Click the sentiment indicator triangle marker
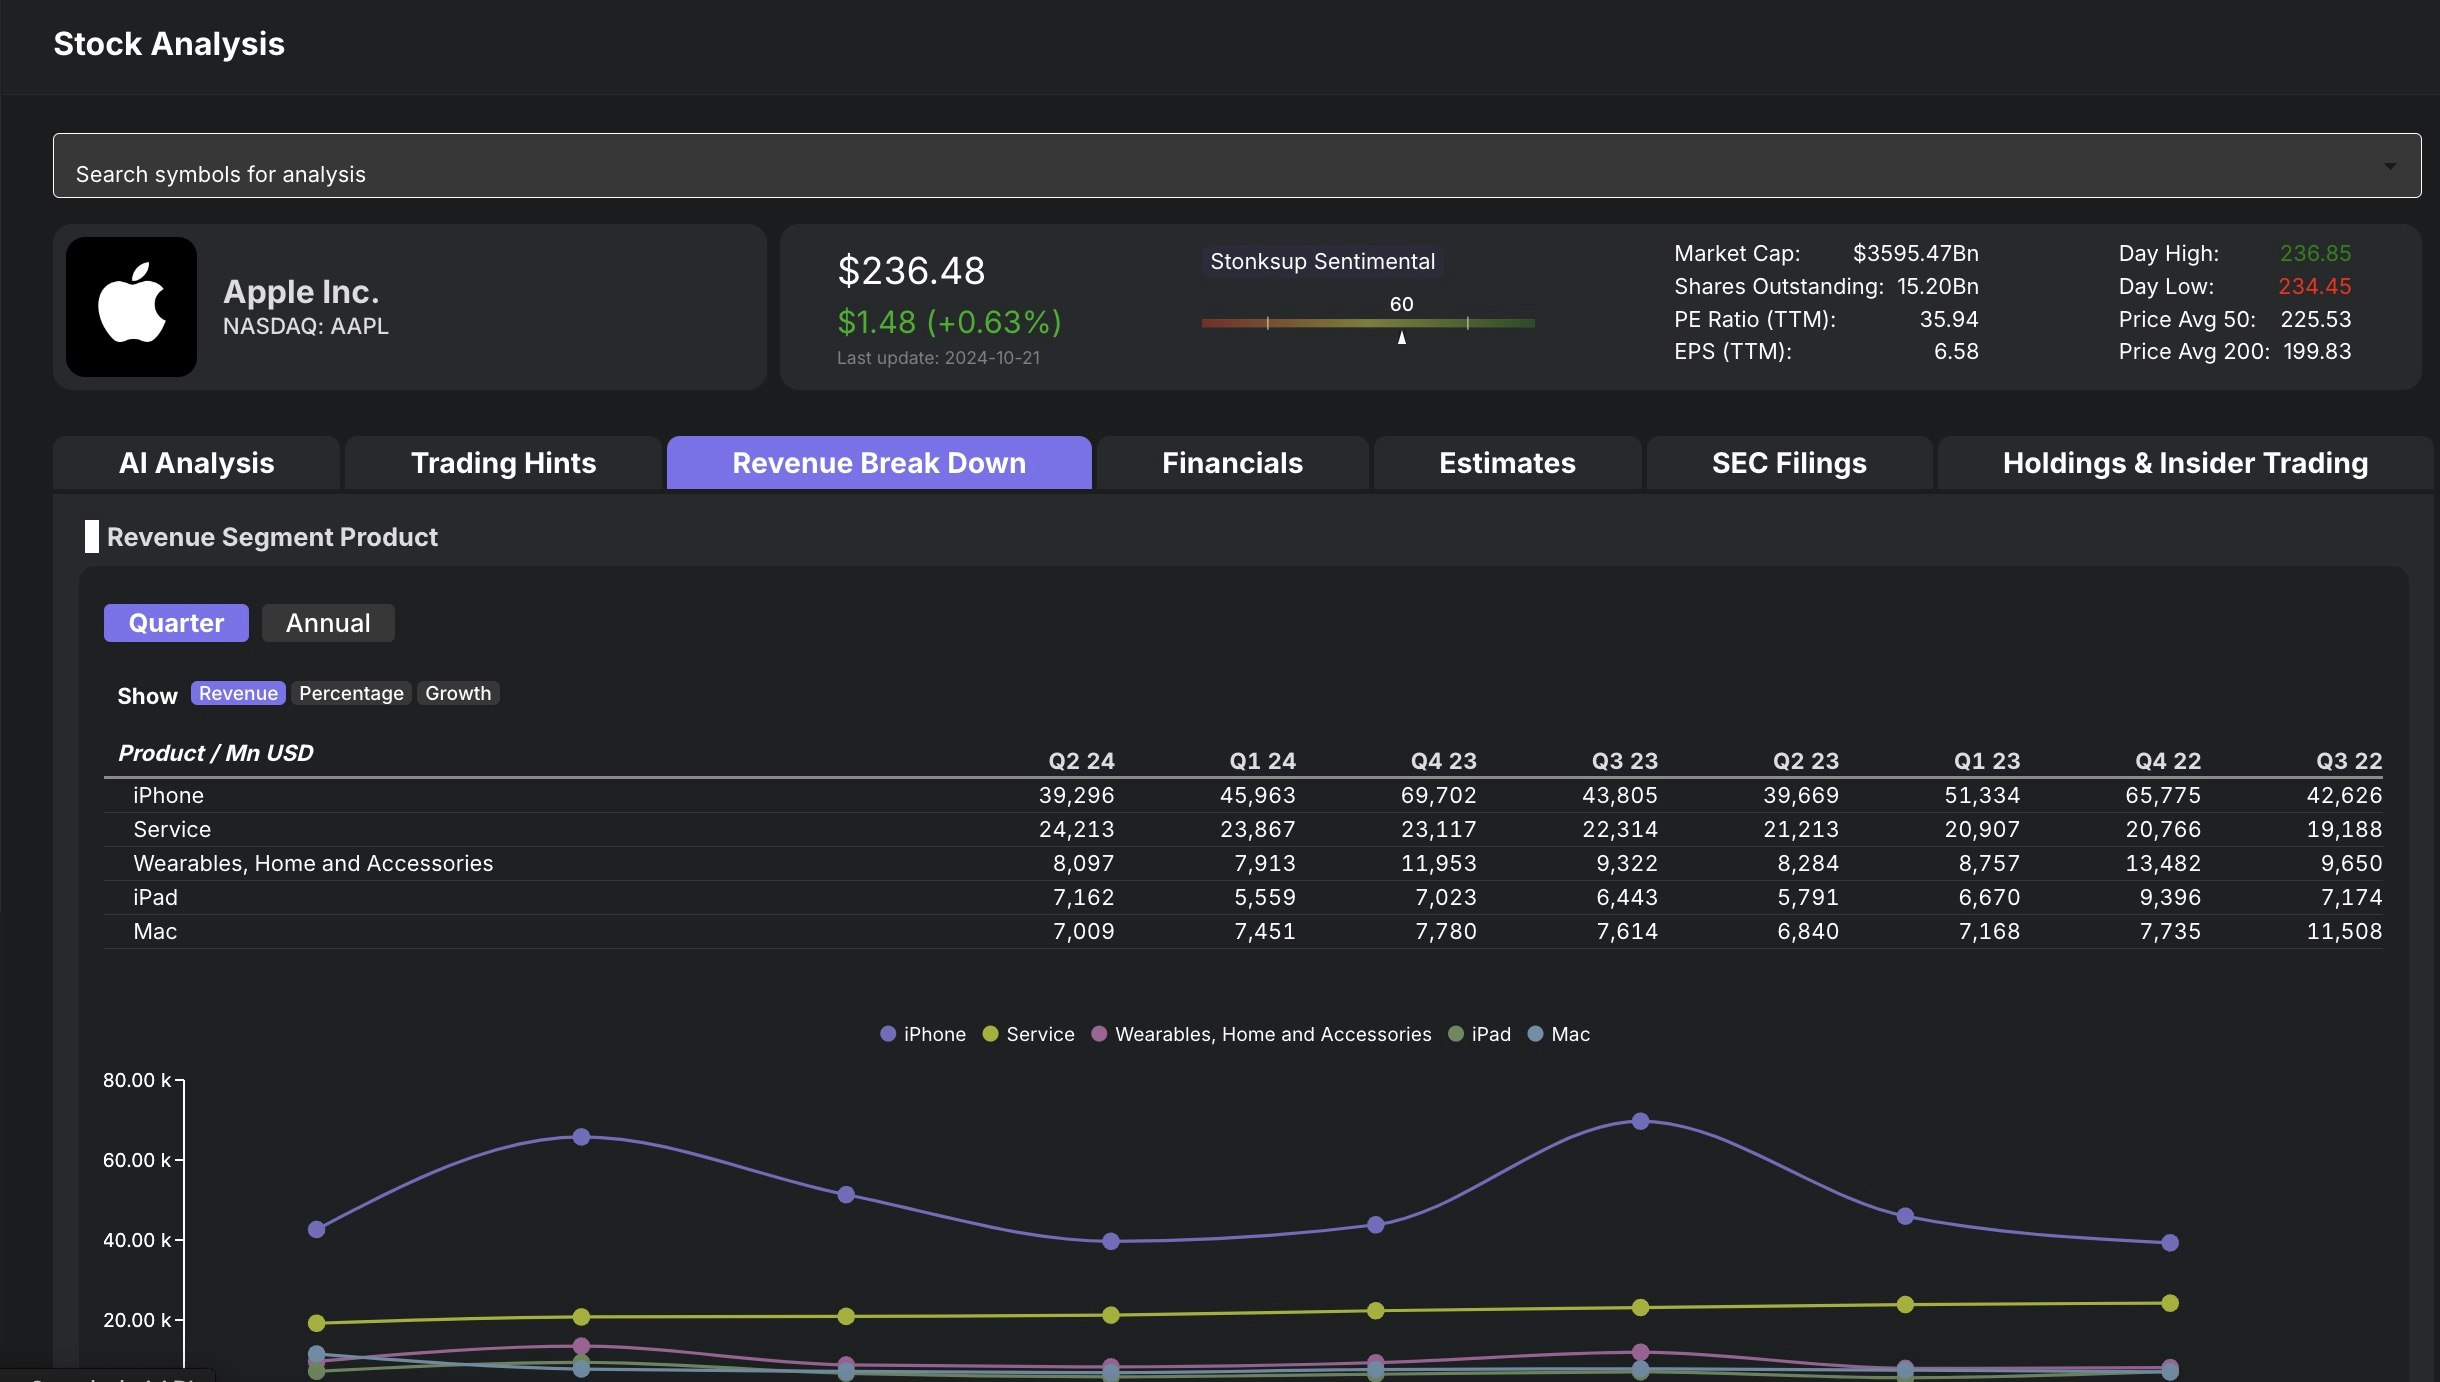 [x=1402, y=338]
